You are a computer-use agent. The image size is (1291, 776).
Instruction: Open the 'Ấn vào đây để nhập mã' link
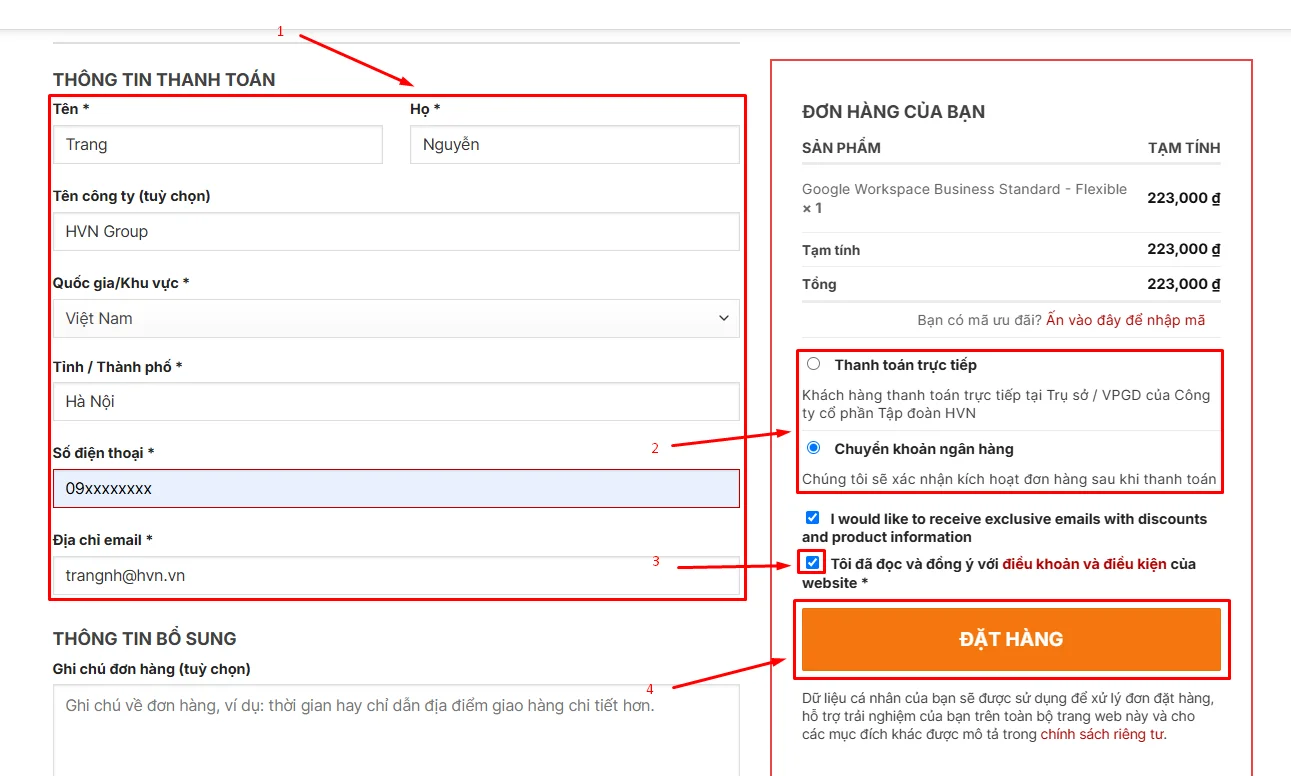pos(1125,320)
